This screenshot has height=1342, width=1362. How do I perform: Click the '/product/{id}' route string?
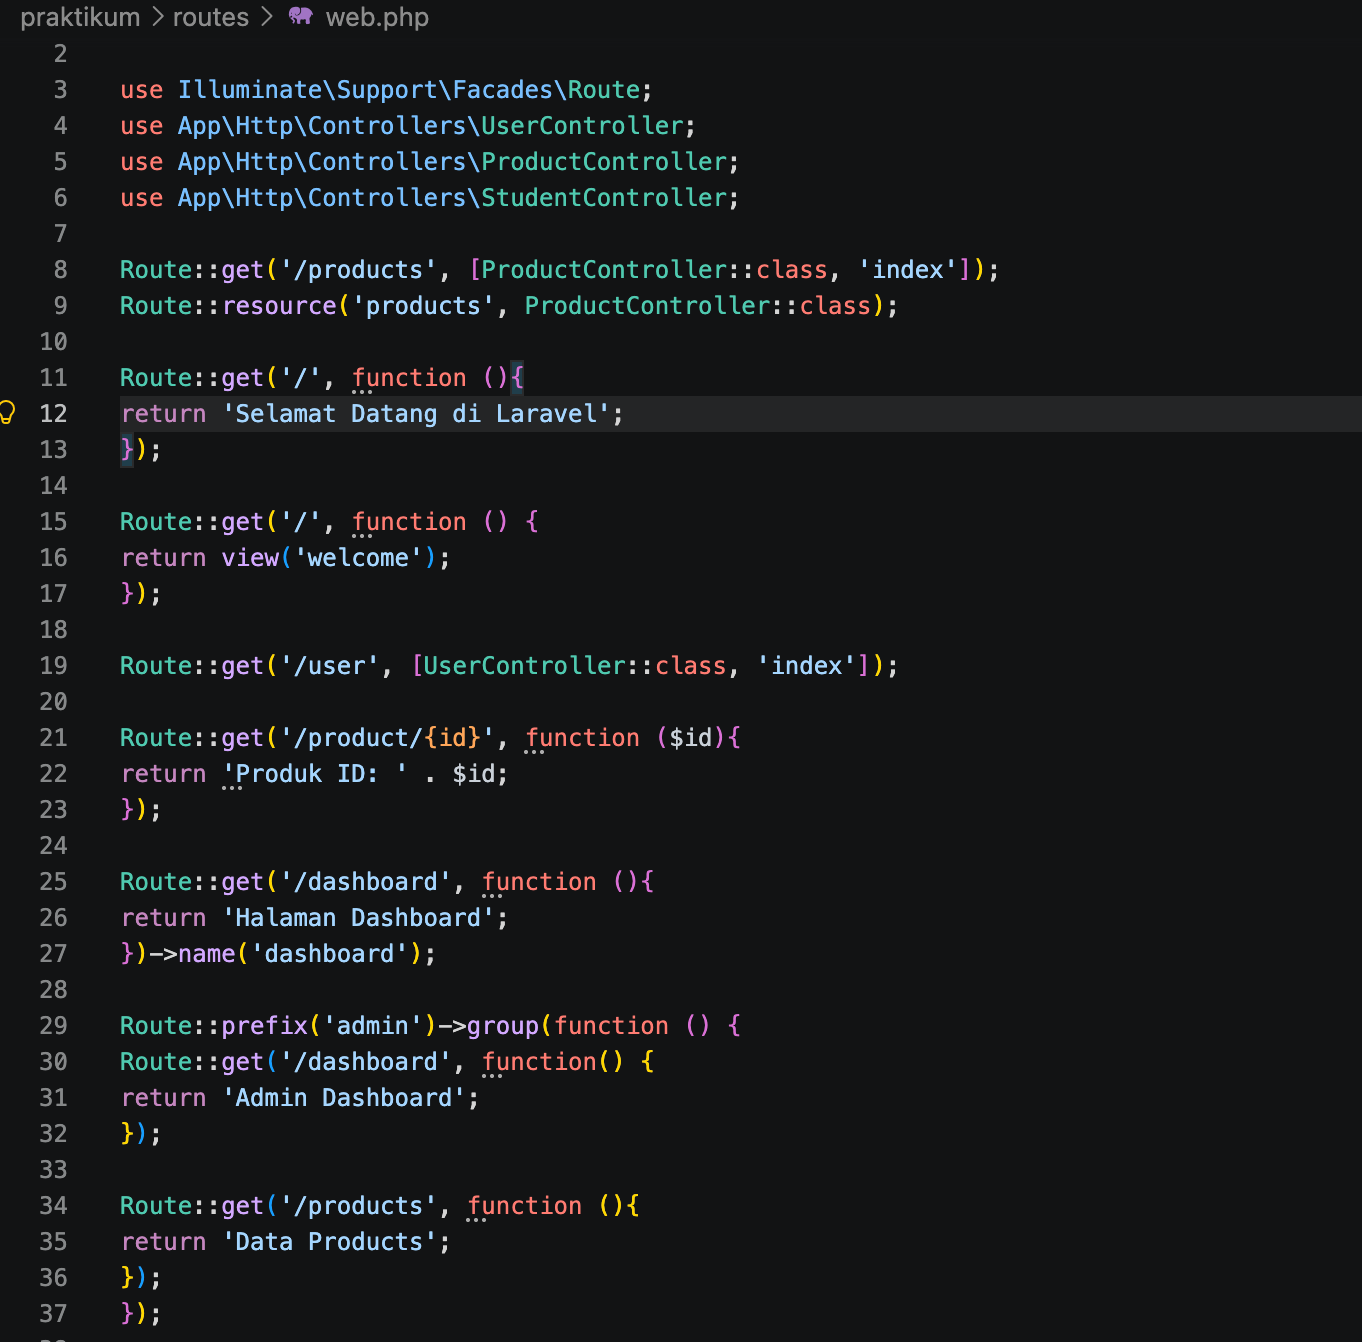pos(387,737)
